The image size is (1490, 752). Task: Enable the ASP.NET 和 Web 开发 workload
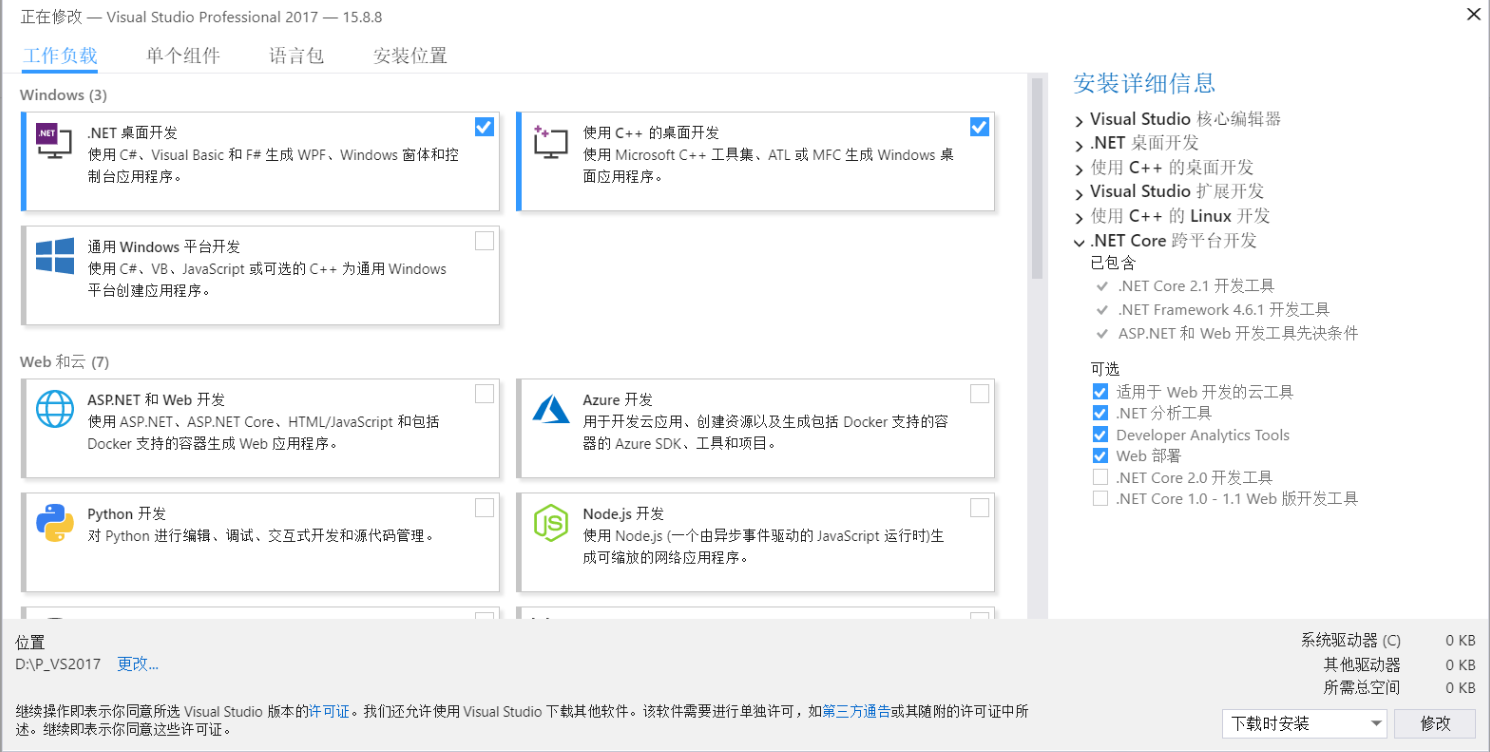coord(484,394)
